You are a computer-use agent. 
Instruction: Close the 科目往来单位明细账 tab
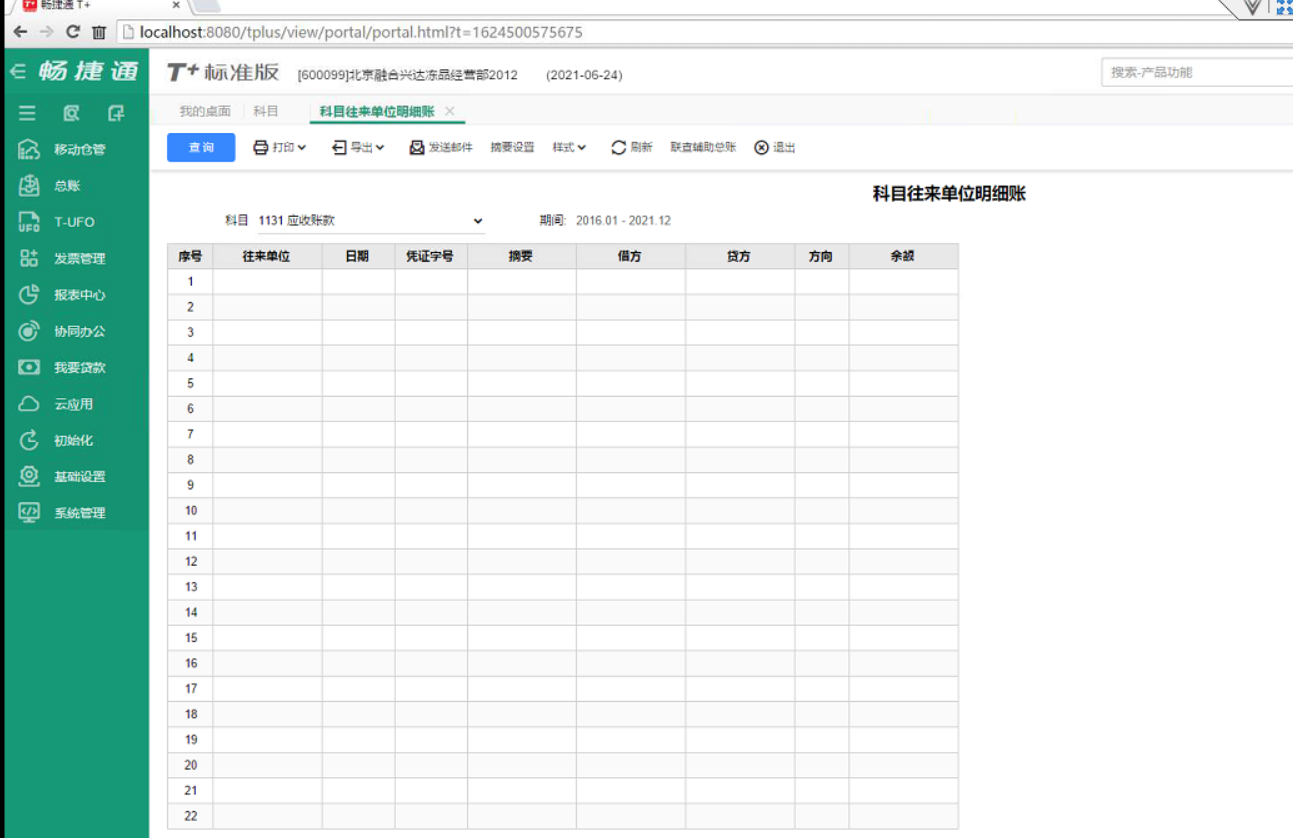(x=450, y=111)
